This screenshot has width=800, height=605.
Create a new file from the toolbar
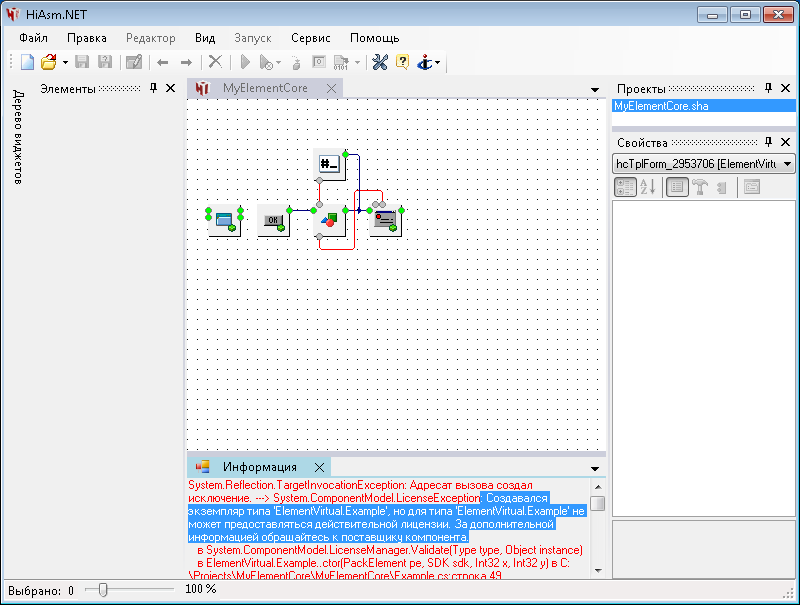pos(27,62)
